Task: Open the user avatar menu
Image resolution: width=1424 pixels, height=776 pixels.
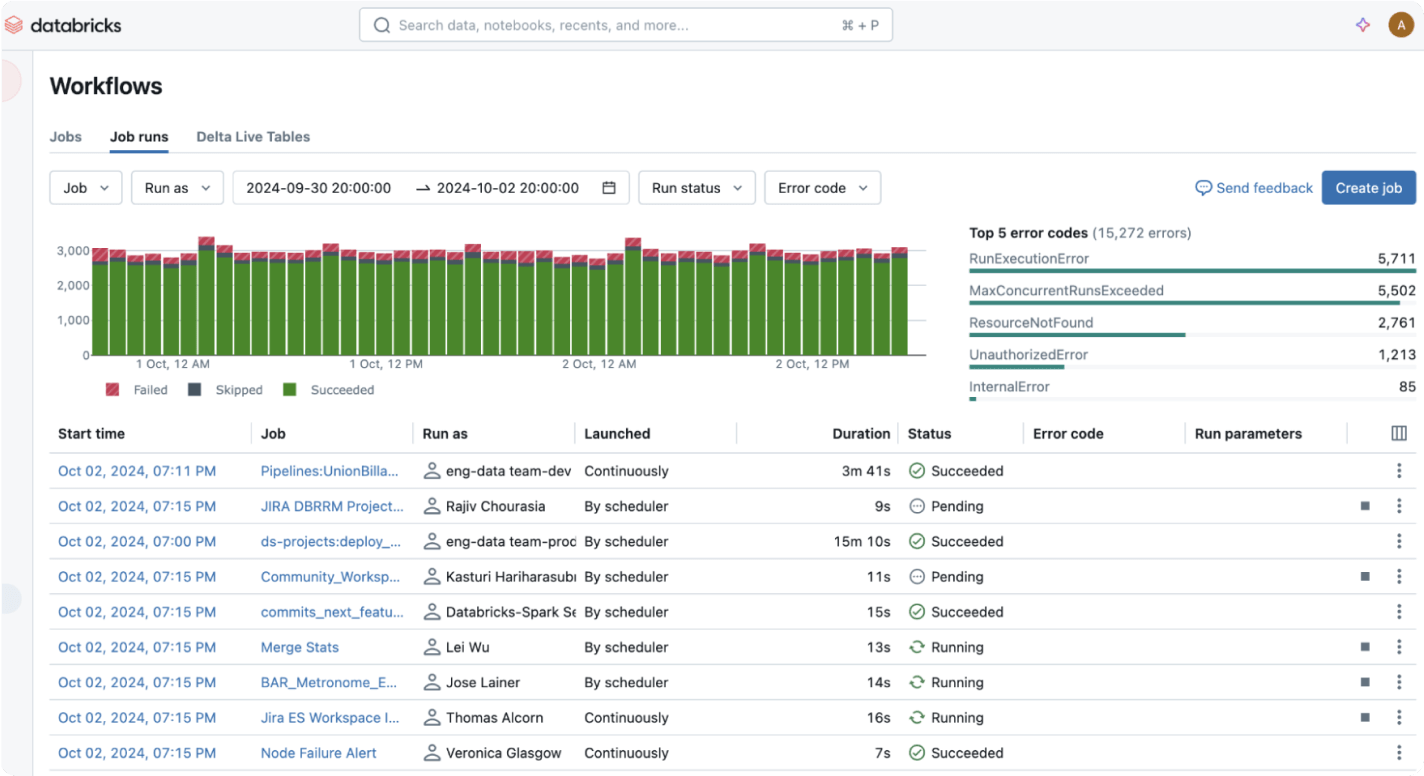Action: tap(1401, 25)
